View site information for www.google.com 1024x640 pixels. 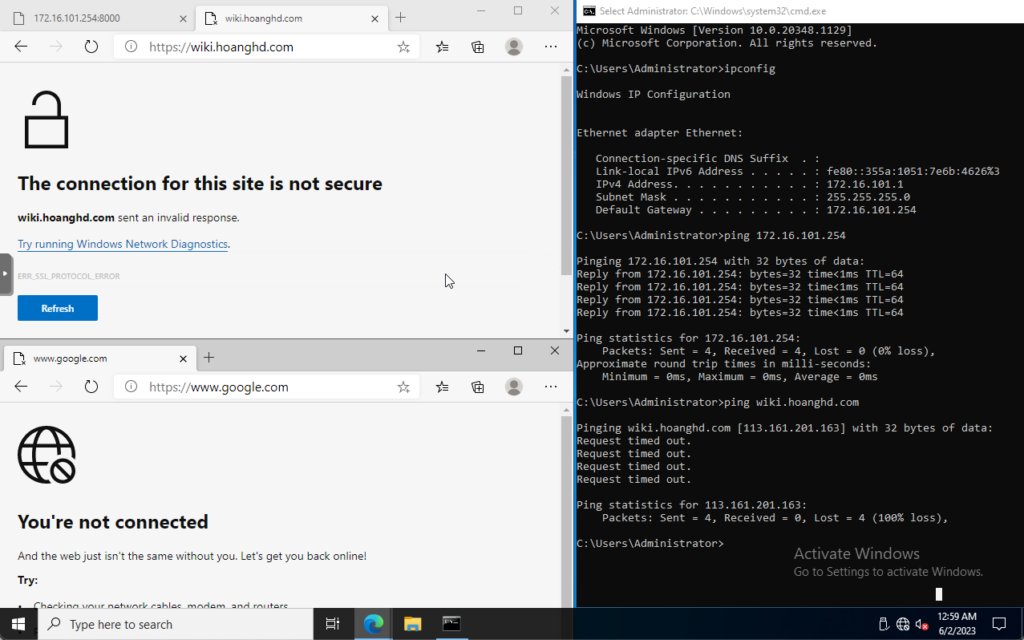(131, 387)
